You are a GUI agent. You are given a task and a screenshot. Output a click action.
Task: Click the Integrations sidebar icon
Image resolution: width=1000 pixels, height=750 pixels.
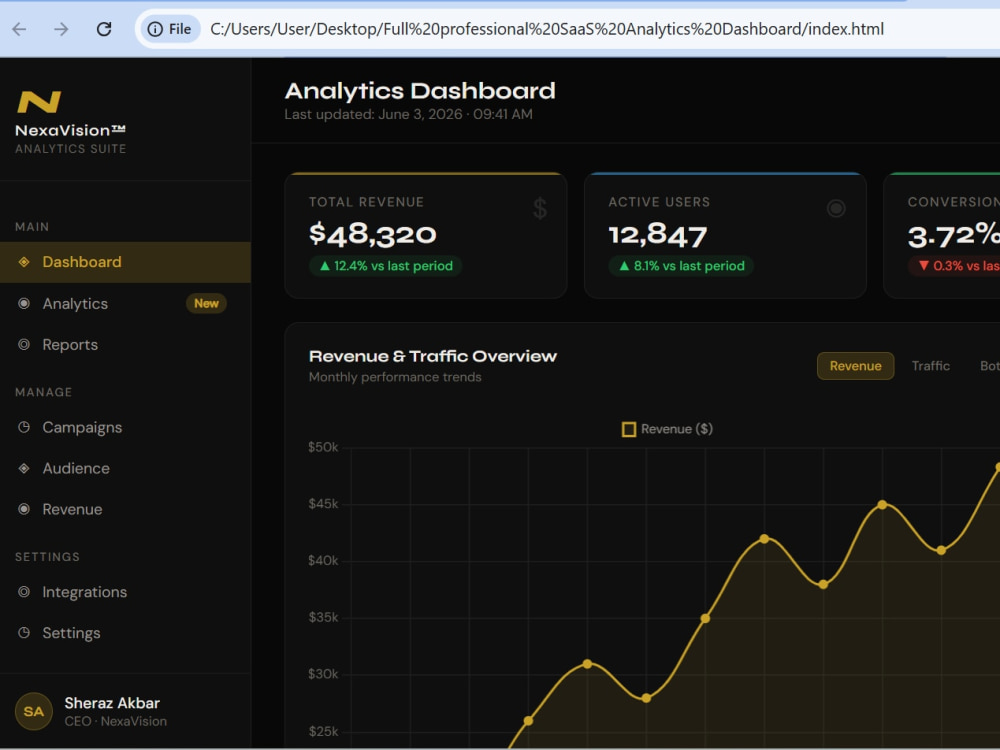[24, 592]
